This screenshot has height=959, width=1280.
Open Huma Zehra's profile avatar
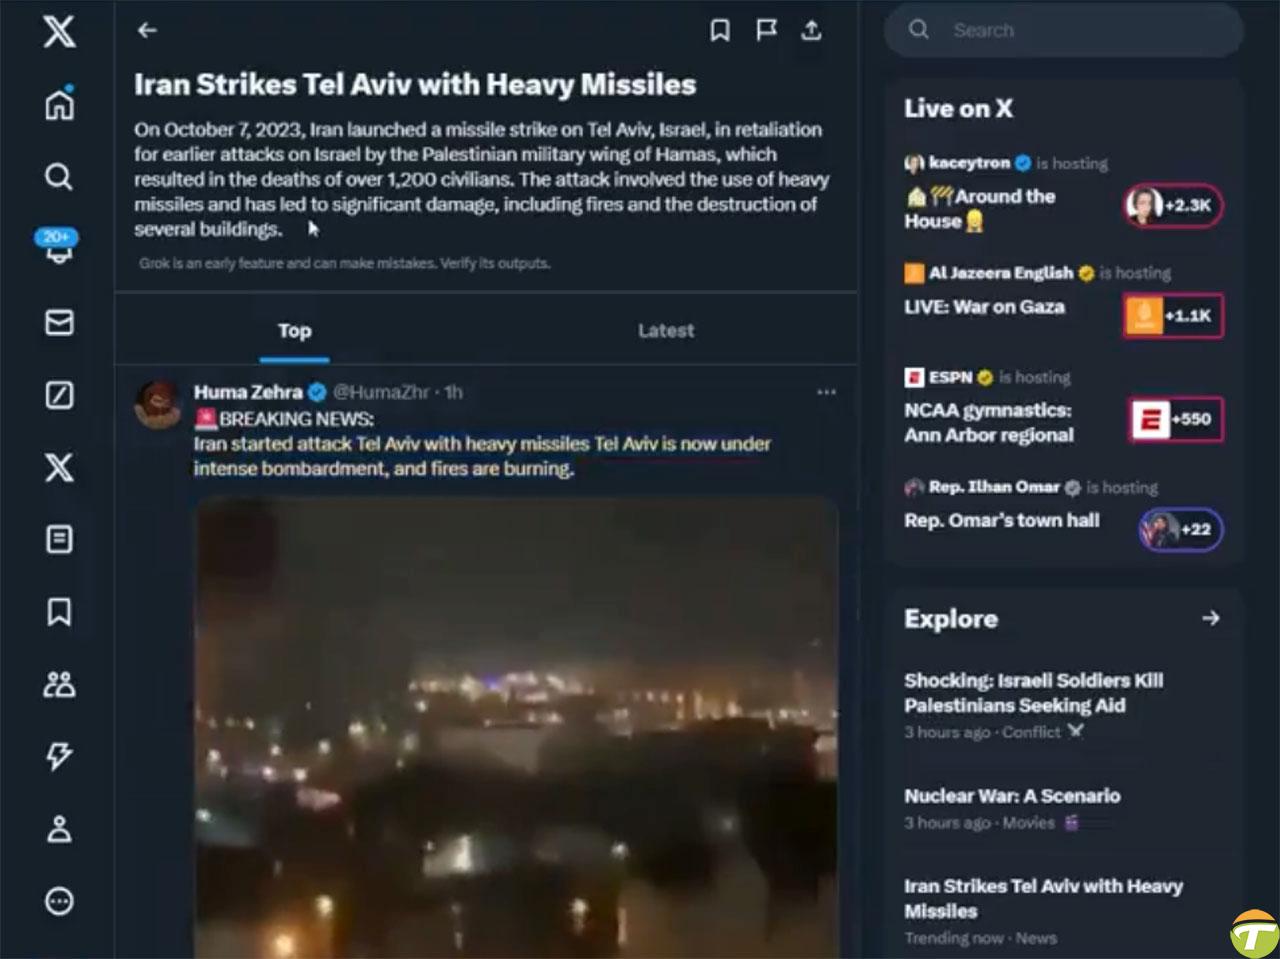coord(158,403)
